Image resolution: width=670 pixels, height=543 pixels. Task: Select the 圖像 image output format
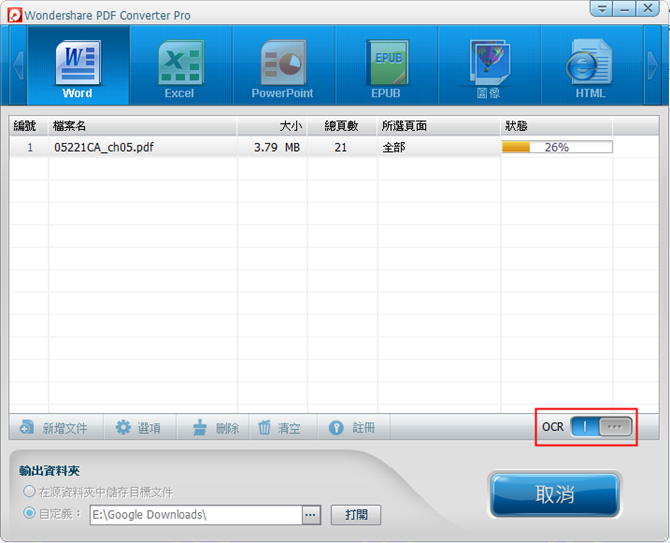point(489,65)
